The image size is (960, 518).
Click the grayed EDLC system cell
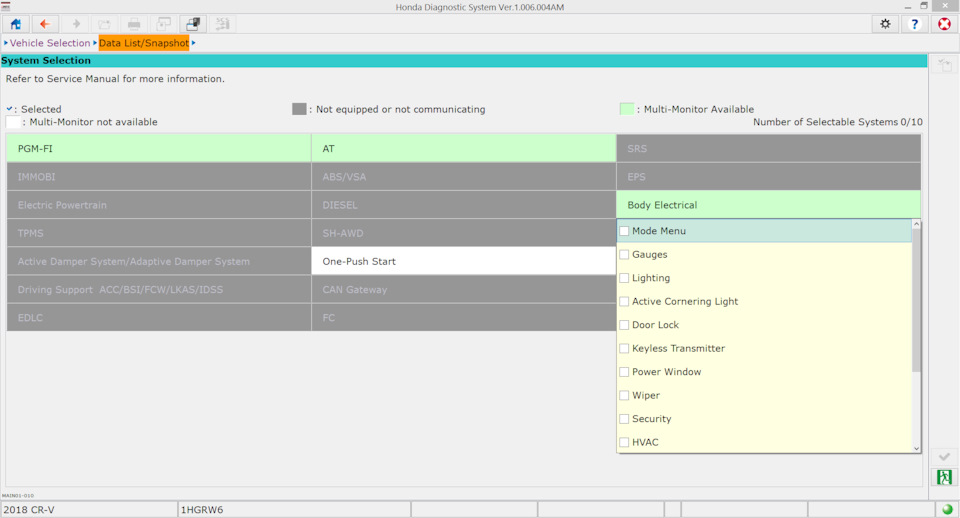(x=159, y=318)
